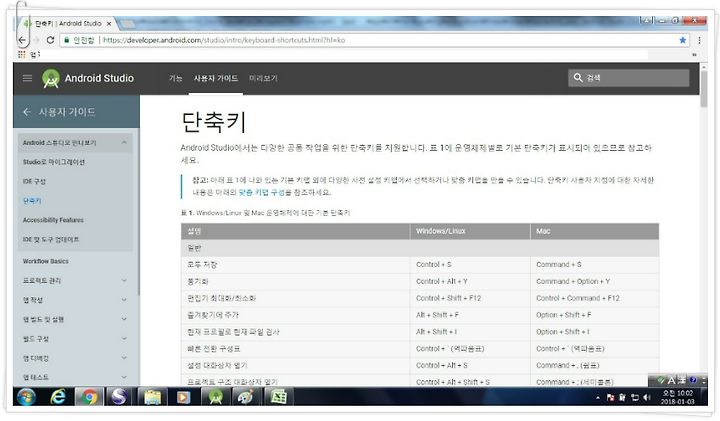
Task: Open the file explorer folder in taskbar
Action: (152, 397)
